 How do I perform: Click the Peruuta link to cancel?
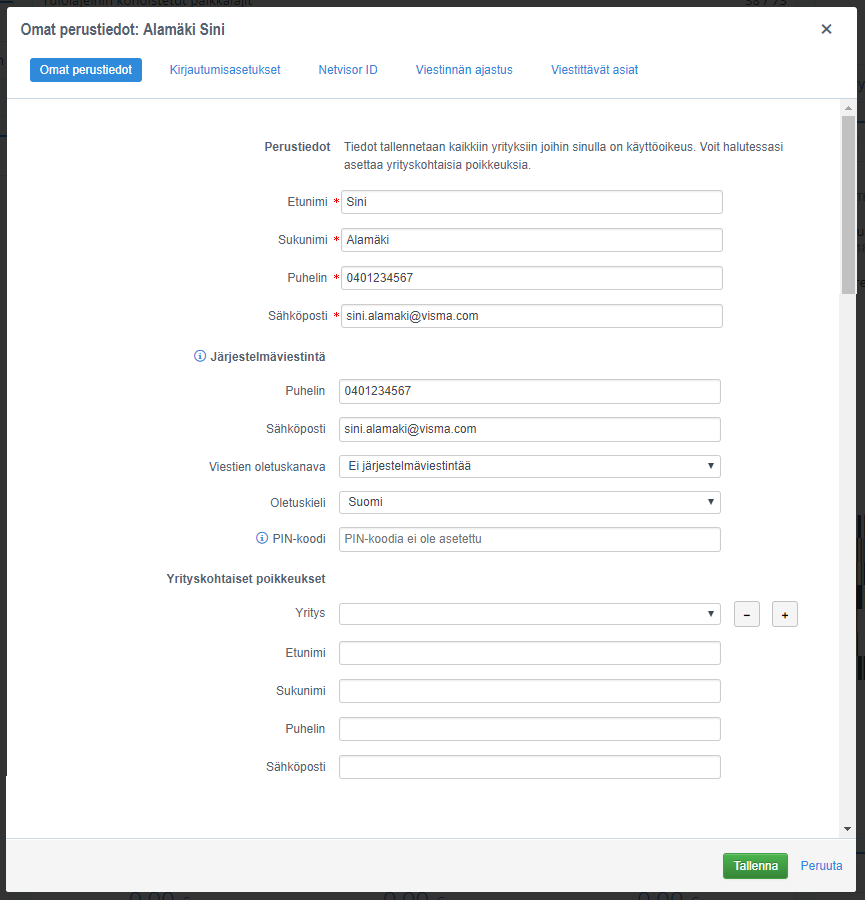point(821,866)
